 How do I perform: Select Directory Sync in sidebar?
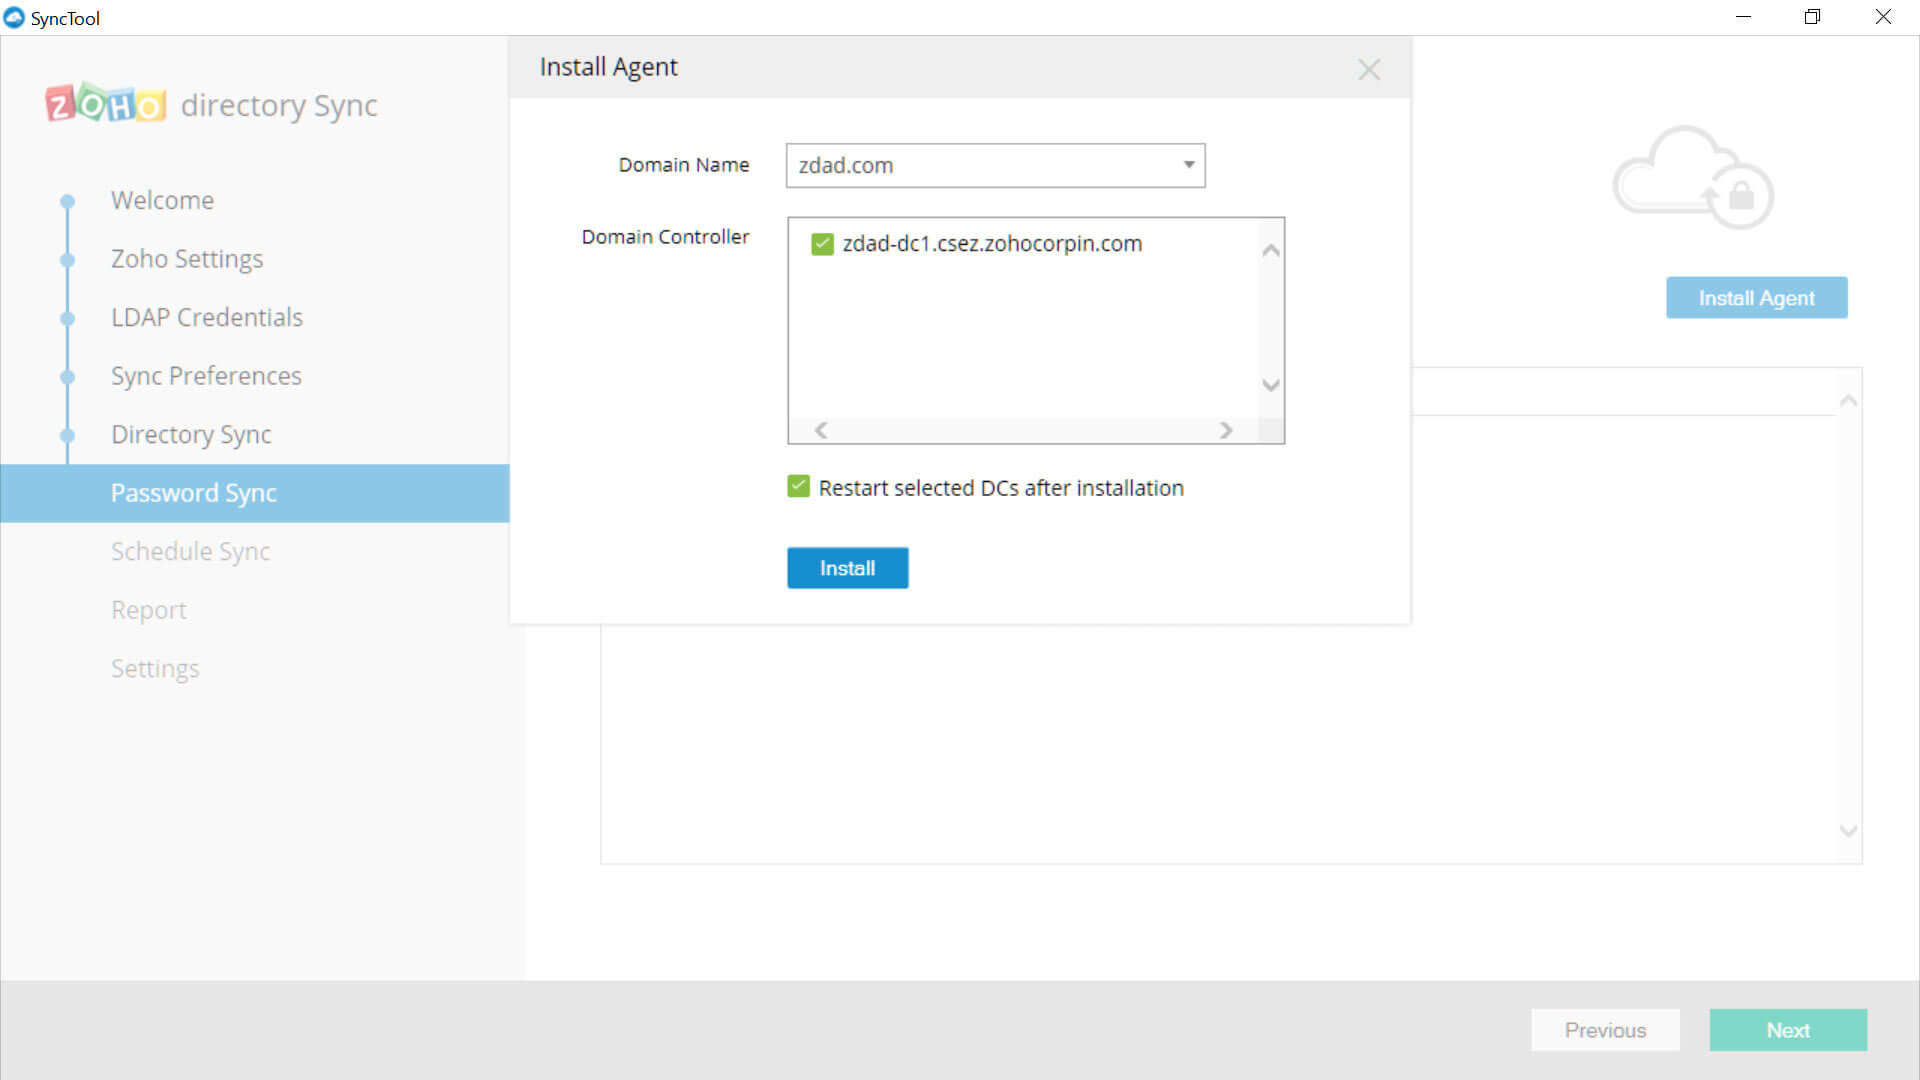[x=191, y=434]
